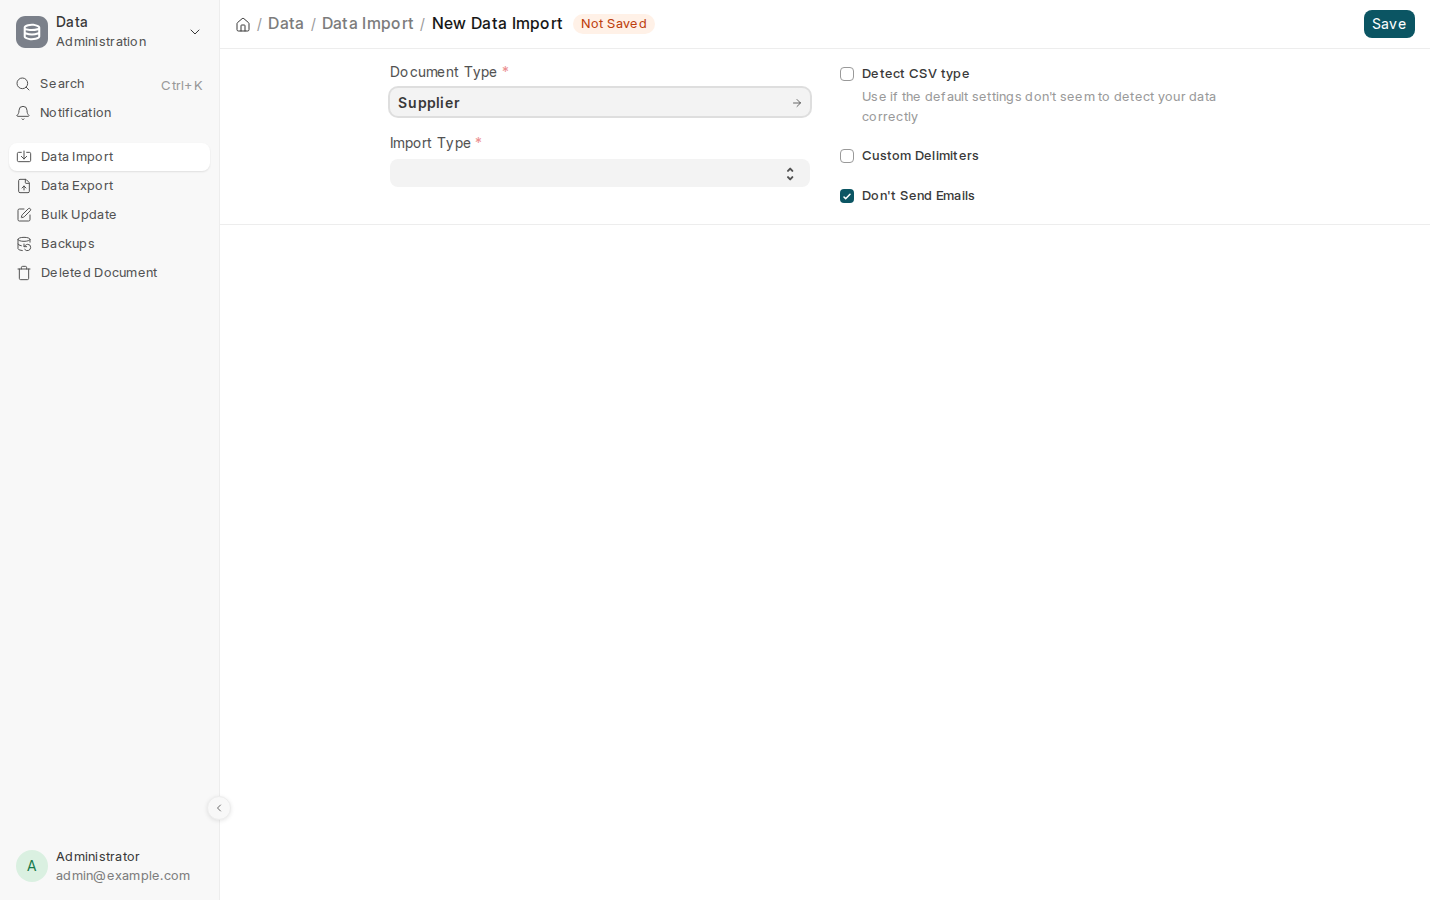Screen dimensions: 1440x900
Task: Open the Backups sidebar item
Action: tap(110, 244)
